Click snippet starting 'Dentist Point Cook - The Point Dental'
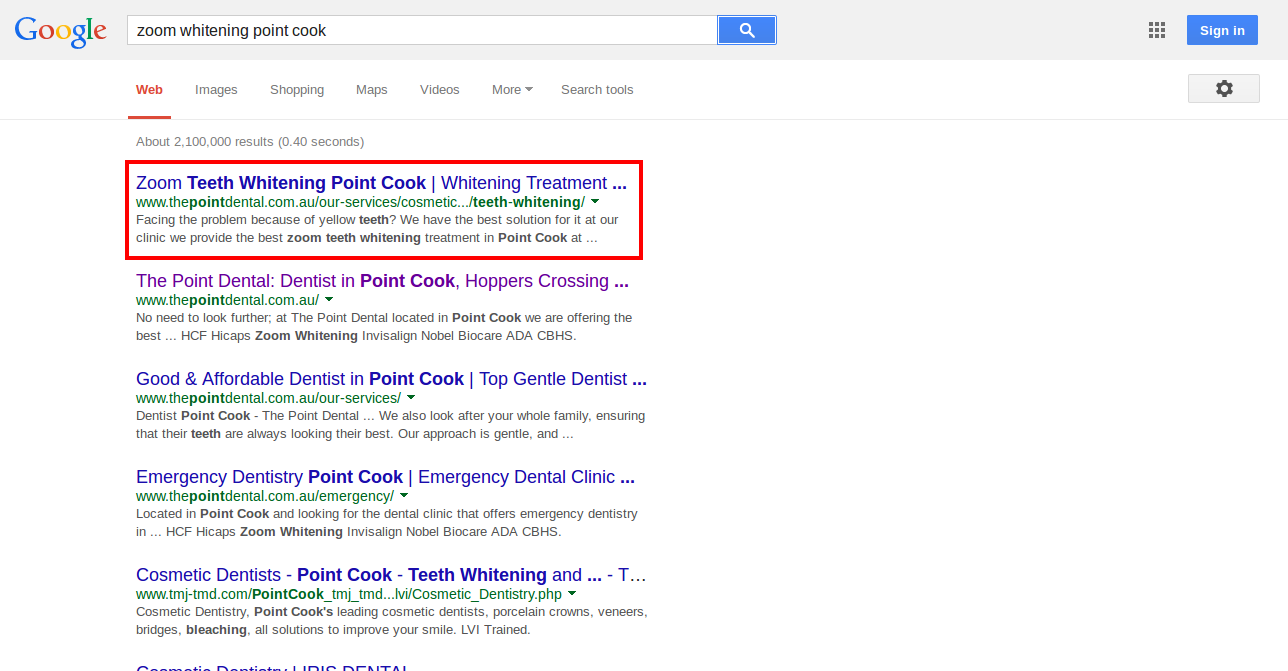 point(391,425)
